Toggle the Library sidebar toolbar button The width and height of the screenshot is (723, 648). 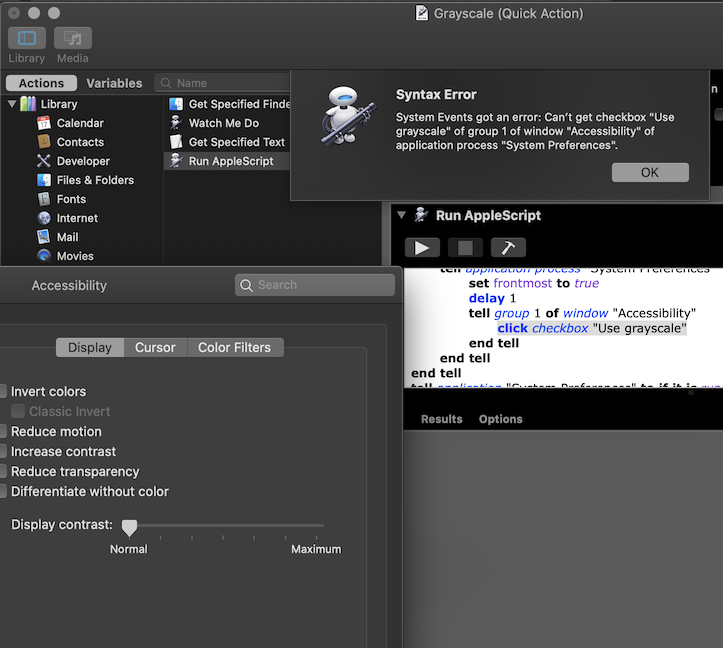pyautogui.click(x=27, y=38)
